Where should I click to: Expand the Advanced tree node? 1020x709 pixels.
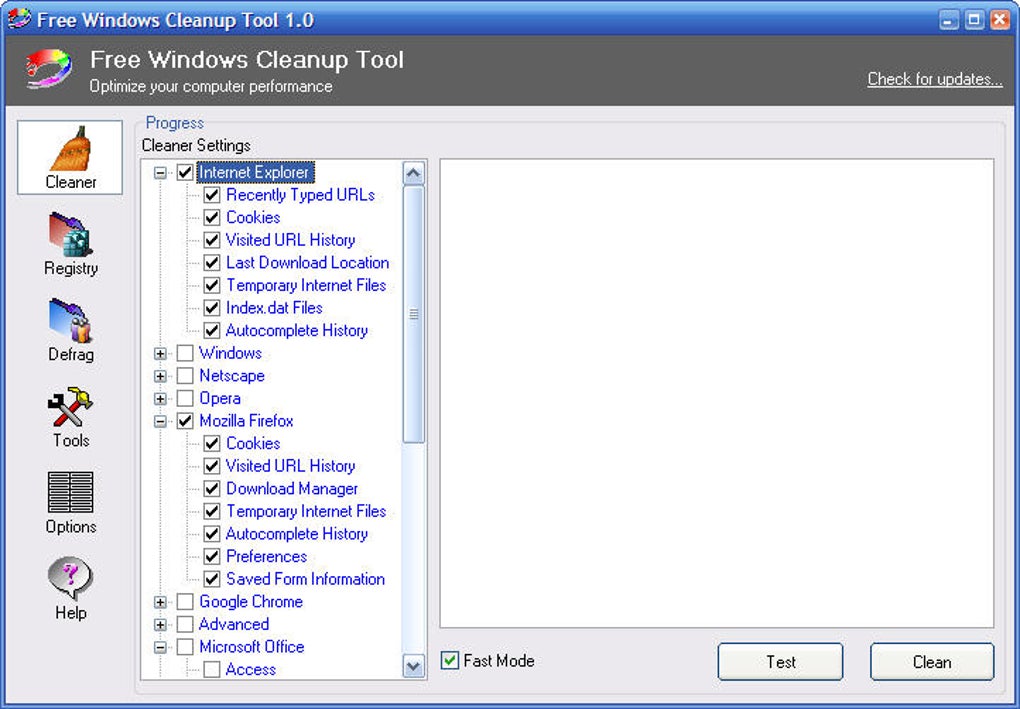tap(160, 624)
